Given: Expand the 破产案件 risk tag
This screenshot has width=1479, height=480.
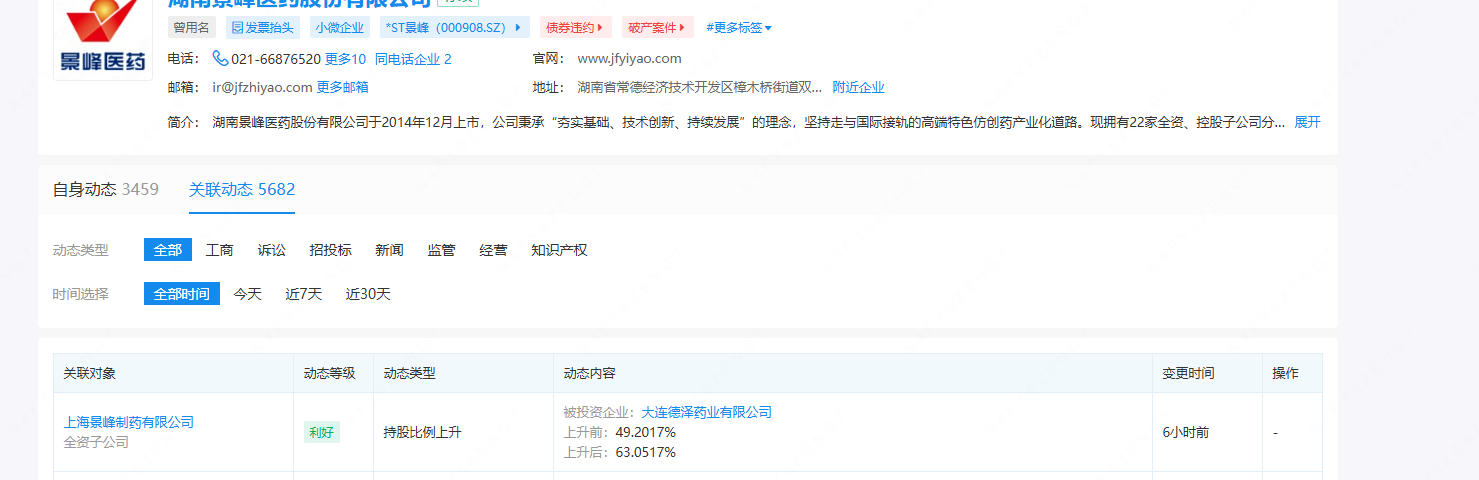Looking at the screenshot, I should point(657,28).
